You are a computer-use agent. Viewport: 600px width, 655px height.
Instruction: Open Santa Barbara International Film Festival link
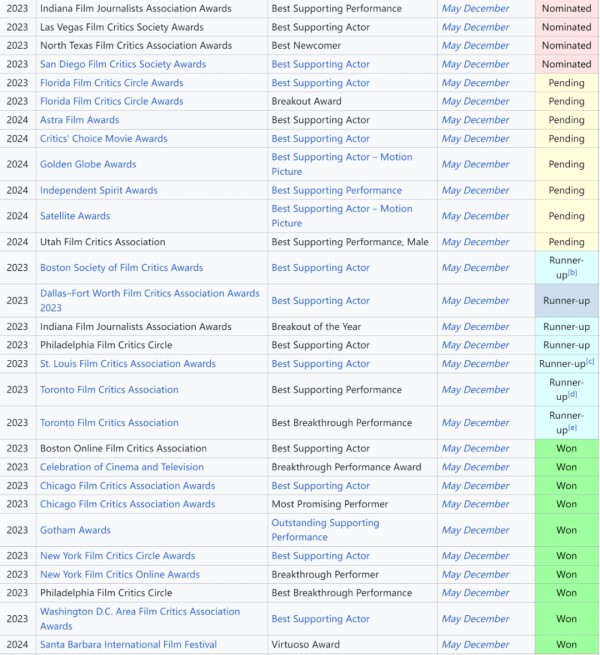pos(128,645)
